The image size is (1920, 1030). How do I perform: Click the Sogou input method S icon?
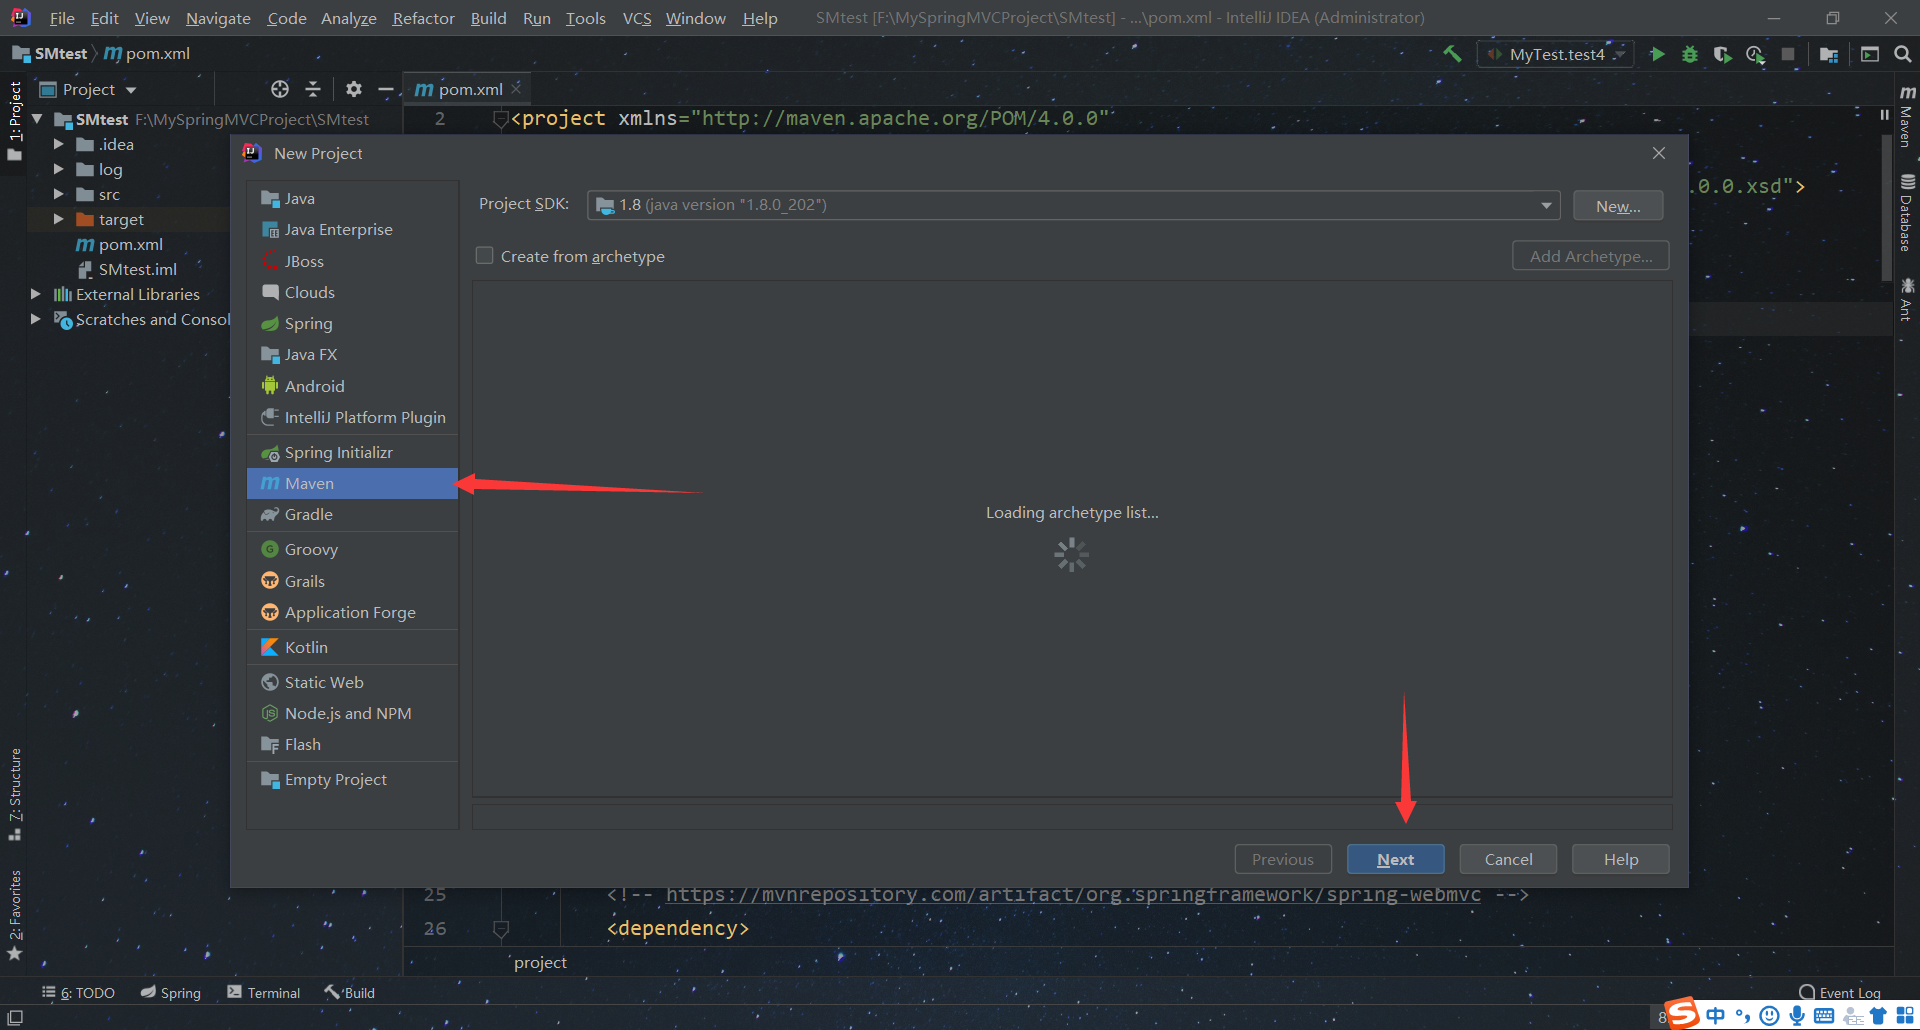[x=1682, y=1014]
